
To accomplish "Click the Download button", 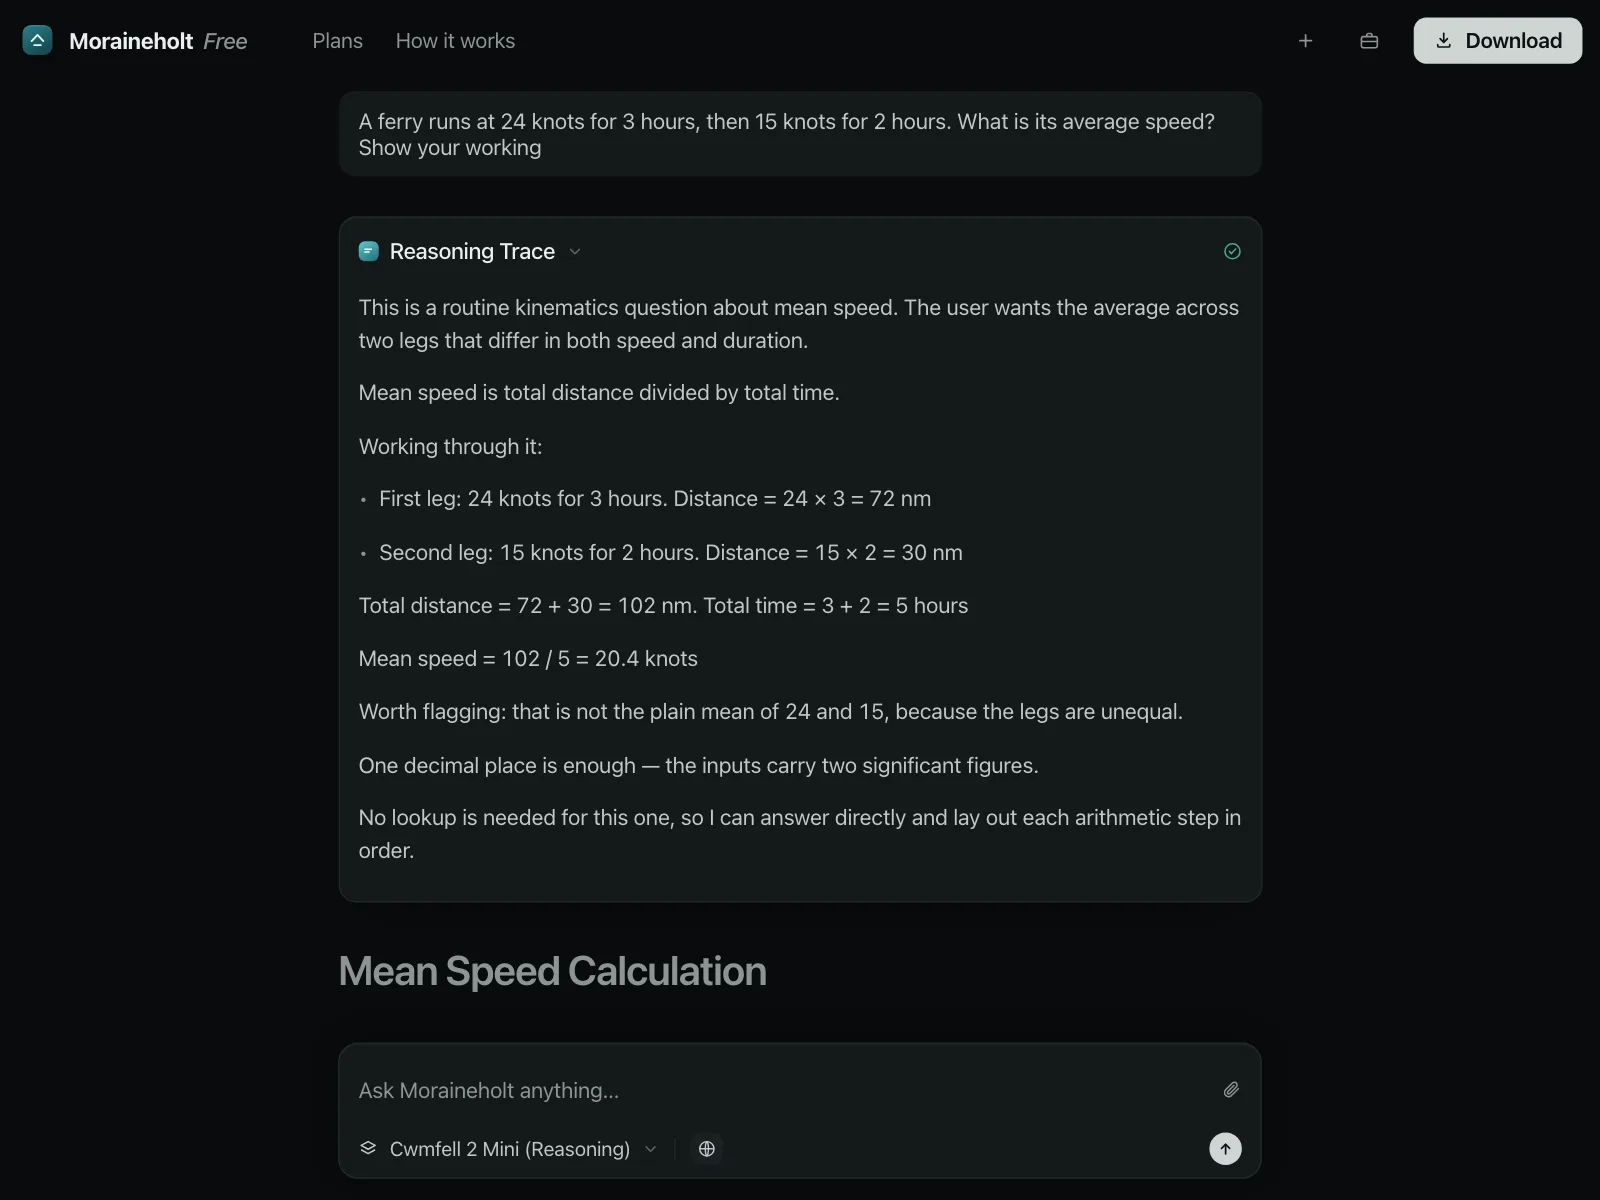I will (x=1497, y=41).
